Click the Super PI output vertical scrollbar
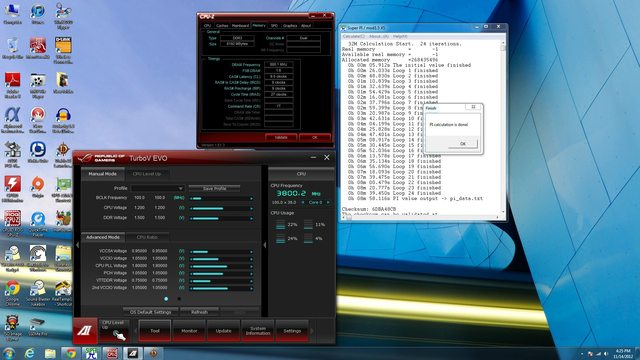 (503, 128)
